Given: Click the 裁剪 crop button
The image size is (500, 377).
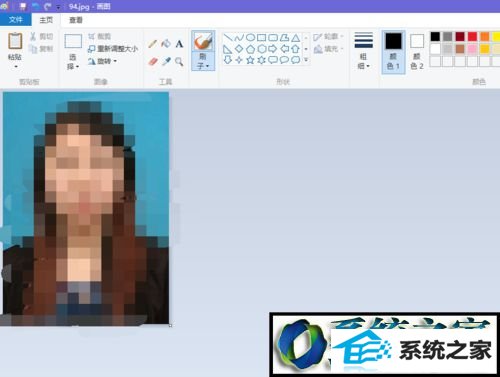Looking at the screenshot, I should pos(99,36).
